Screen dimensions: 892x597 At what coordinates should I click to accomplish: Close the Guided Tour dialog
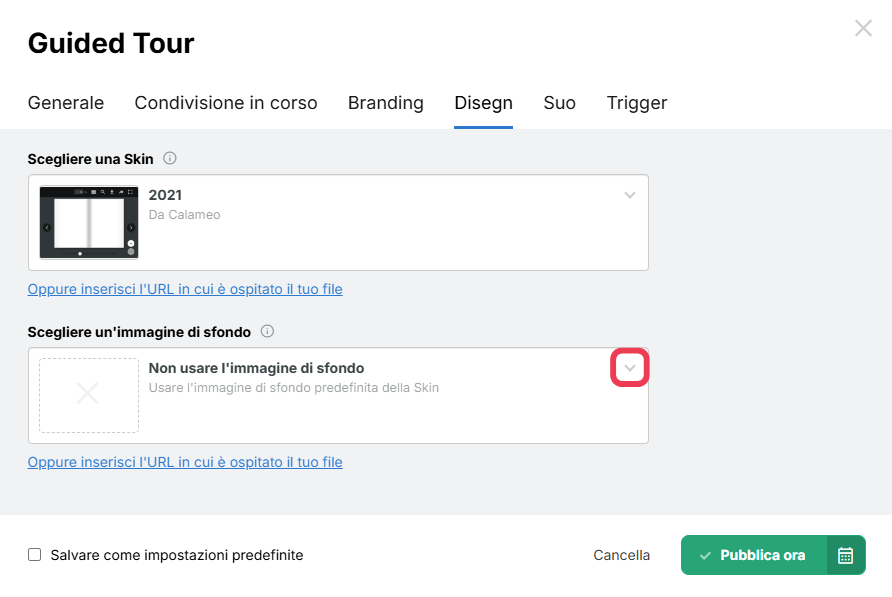[863, 28]
